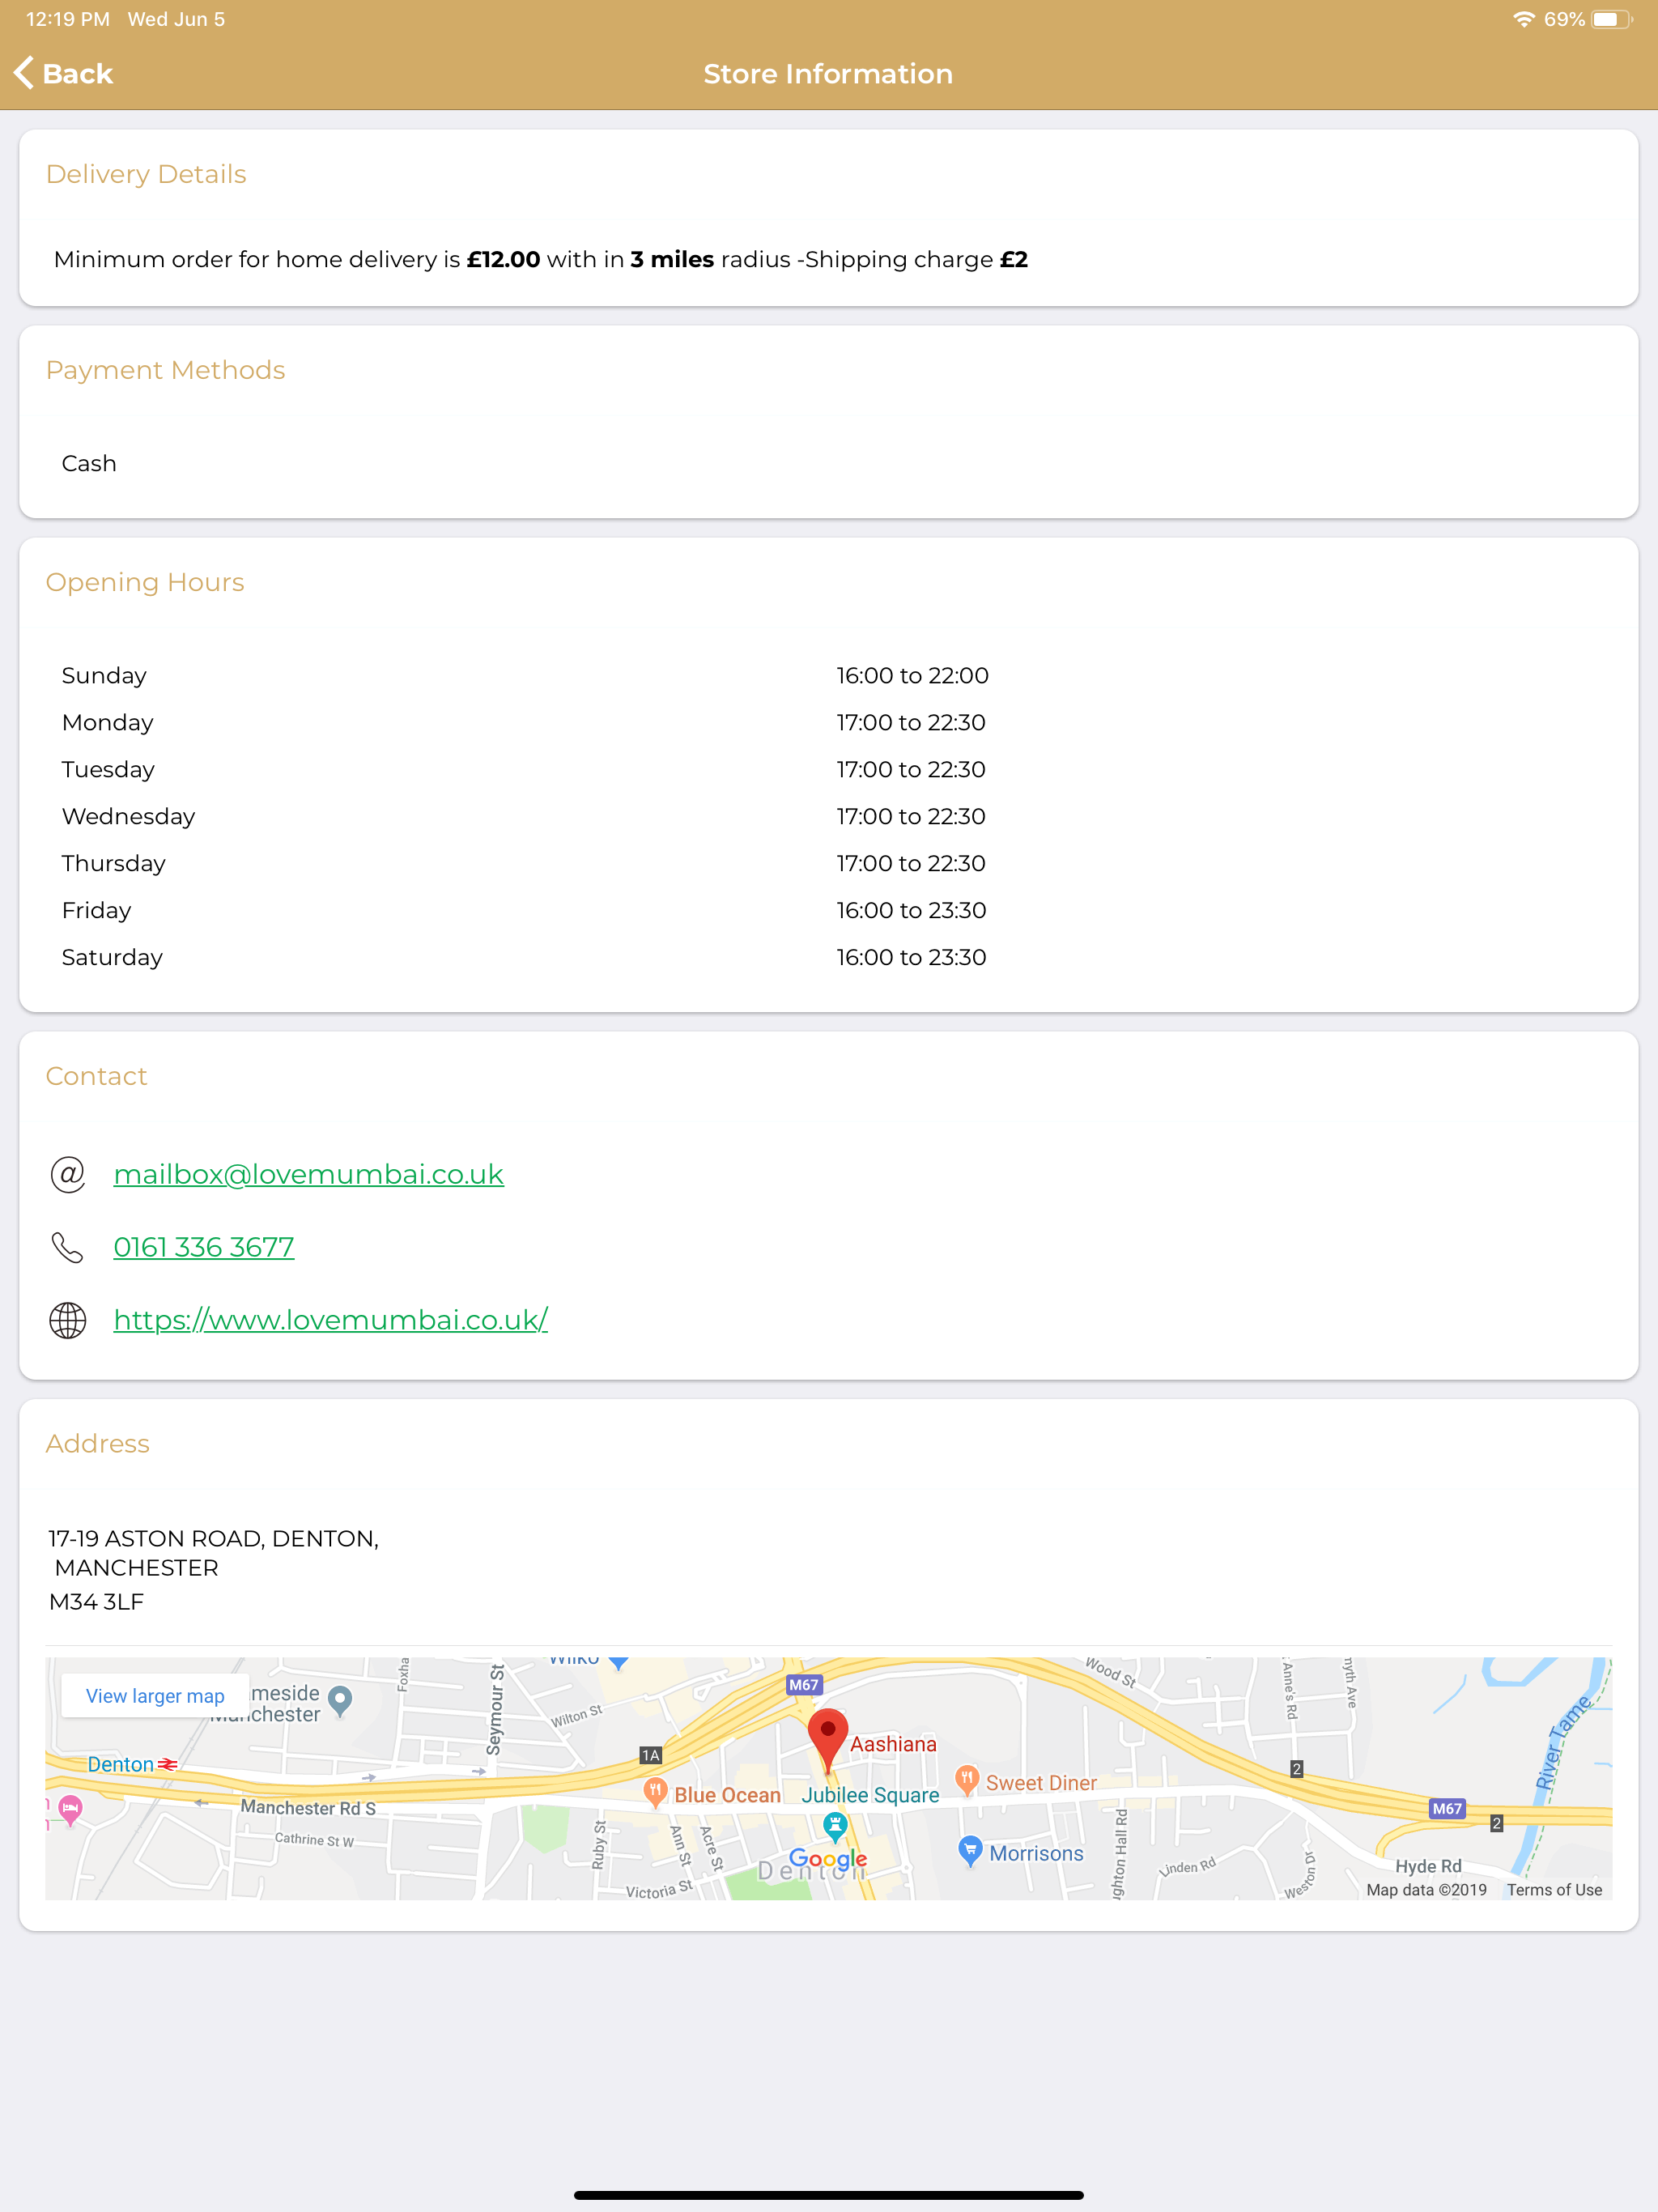This screenshot has height=2212, width=1658.
Task: Tap the phone handset icon
Action: coord(68,1247)
